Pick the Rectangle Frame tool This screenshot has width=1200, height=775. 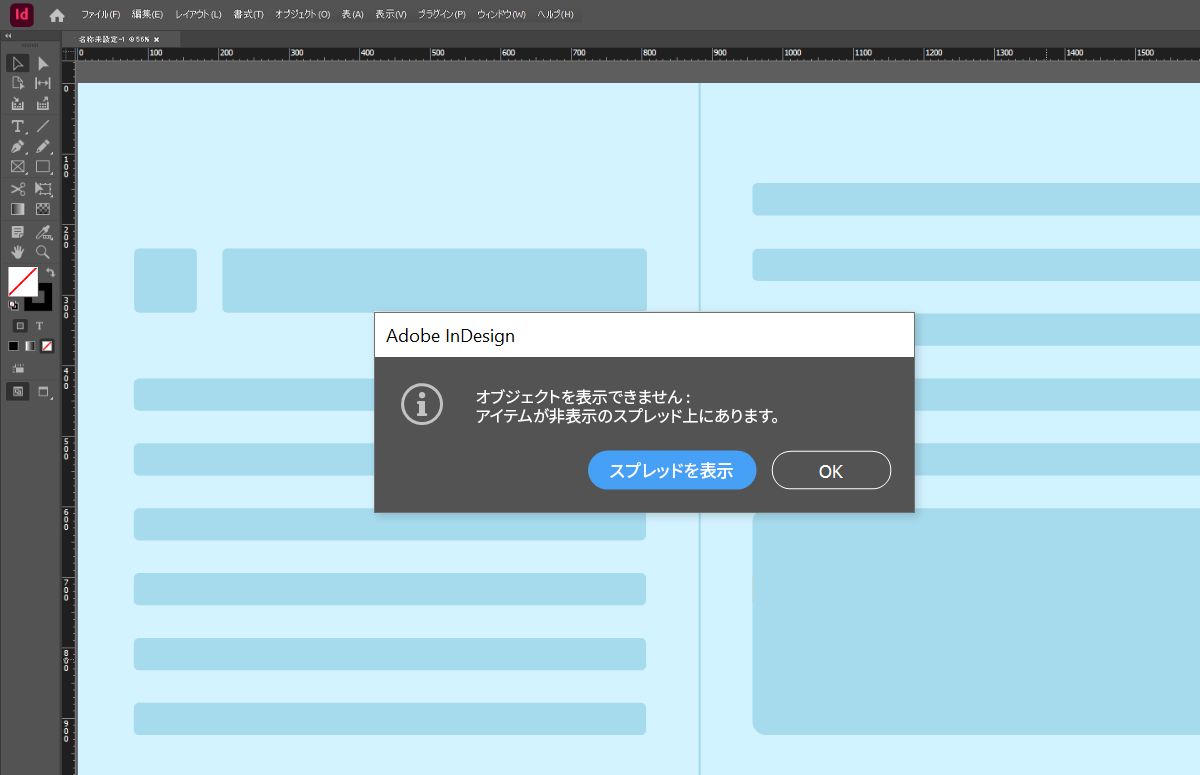(18, 167)
